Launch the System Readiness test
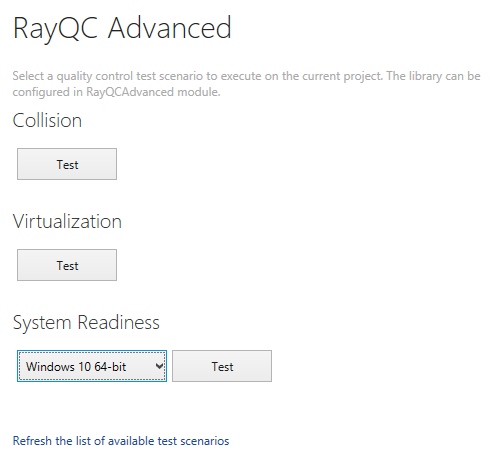The height and width of the screenshot is (454, 490). pyautogui.click(x=222, y=366)
